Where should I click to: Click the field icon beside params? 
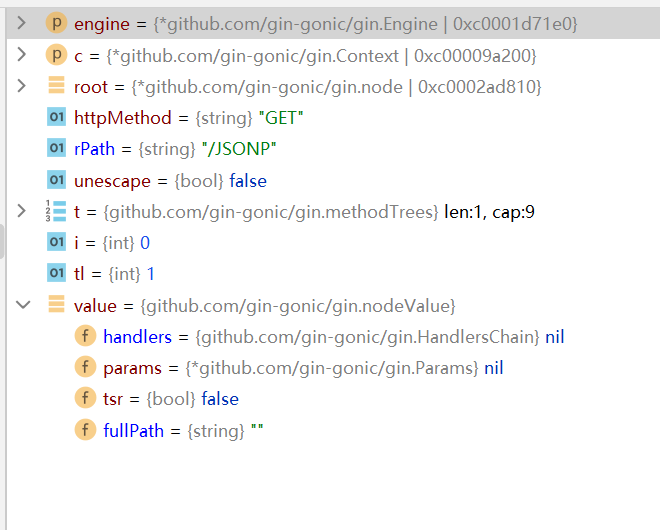85,367
